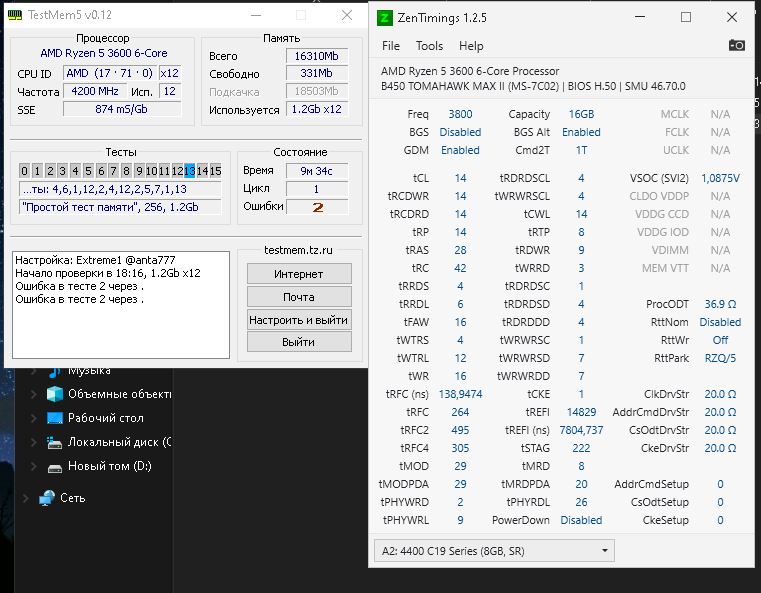Click the ZenTimings green Z logo icon
Viewport: 761px width, 593px height.
(384, 18)
